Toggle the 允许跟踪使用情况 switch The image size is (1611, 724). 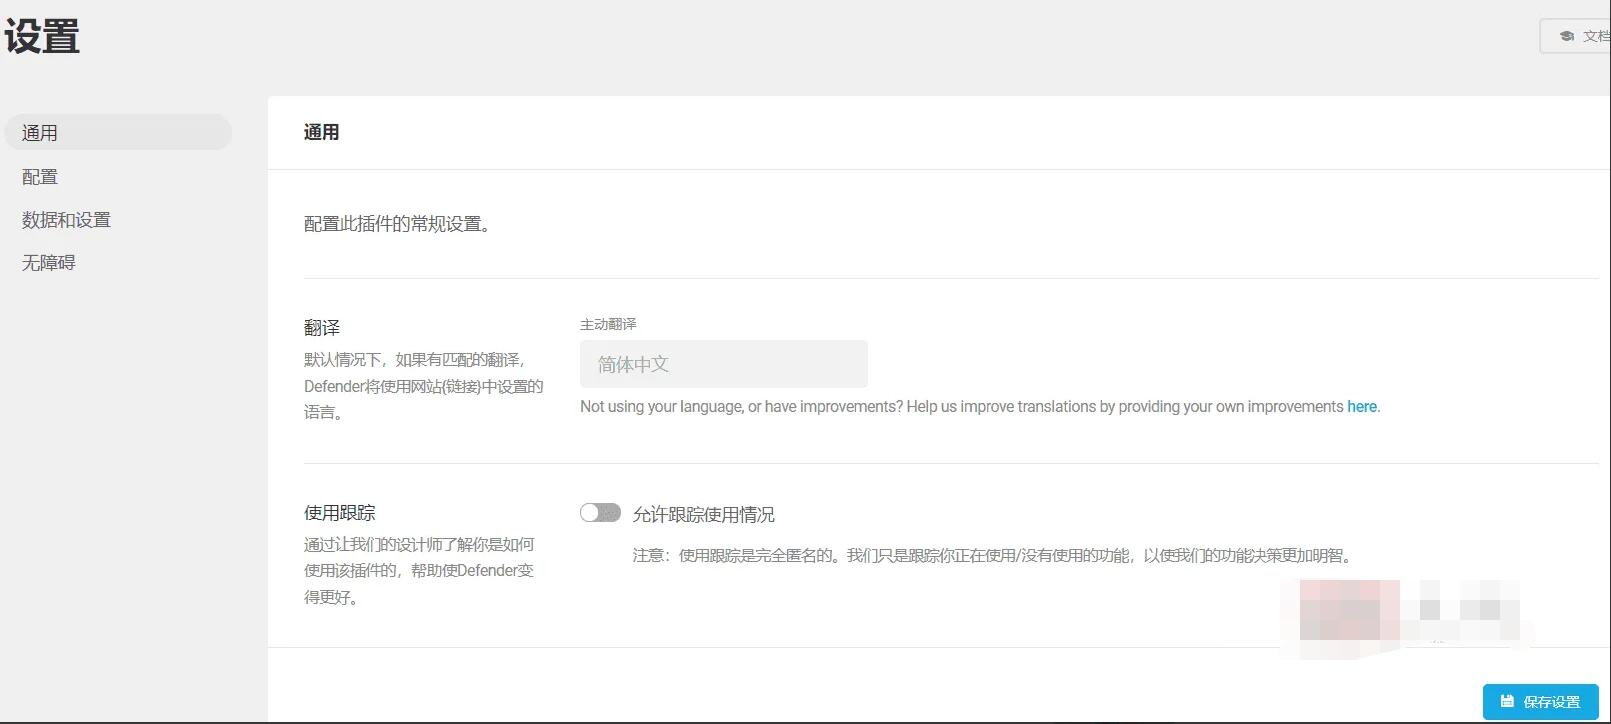(x=600, y=513)
